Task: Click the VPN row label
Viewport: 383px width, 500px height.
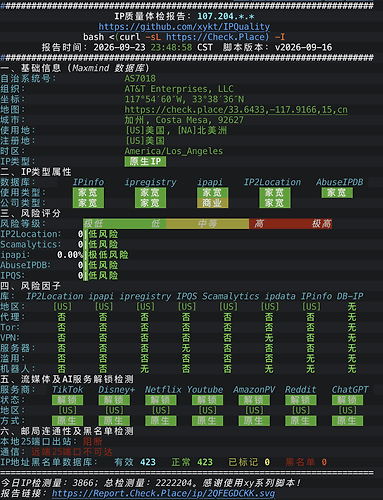Action: [10, 338]
